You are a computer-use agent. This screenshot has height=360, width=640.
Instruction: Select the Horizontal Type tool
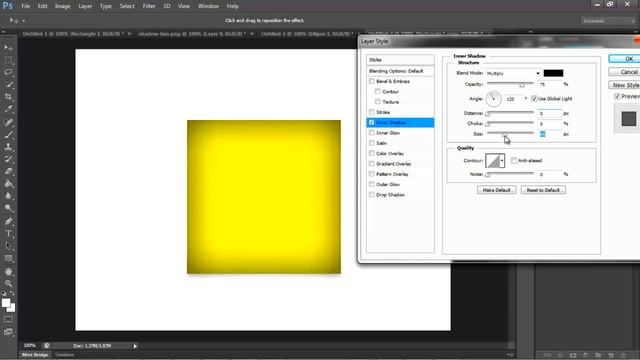pyautogui.click(x=8, y=233)
